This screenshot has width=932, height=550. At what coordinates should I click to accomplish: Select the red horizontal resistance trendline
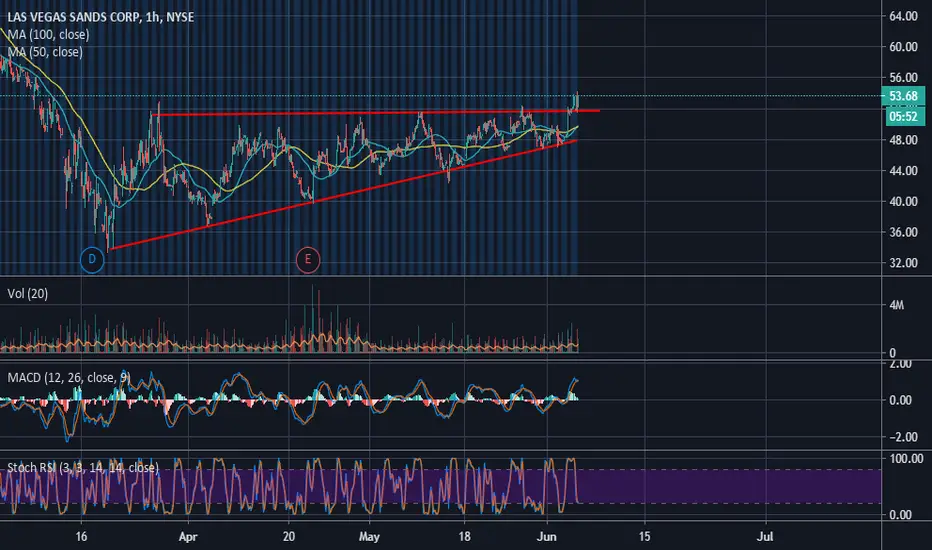click(x=376, y=112)
